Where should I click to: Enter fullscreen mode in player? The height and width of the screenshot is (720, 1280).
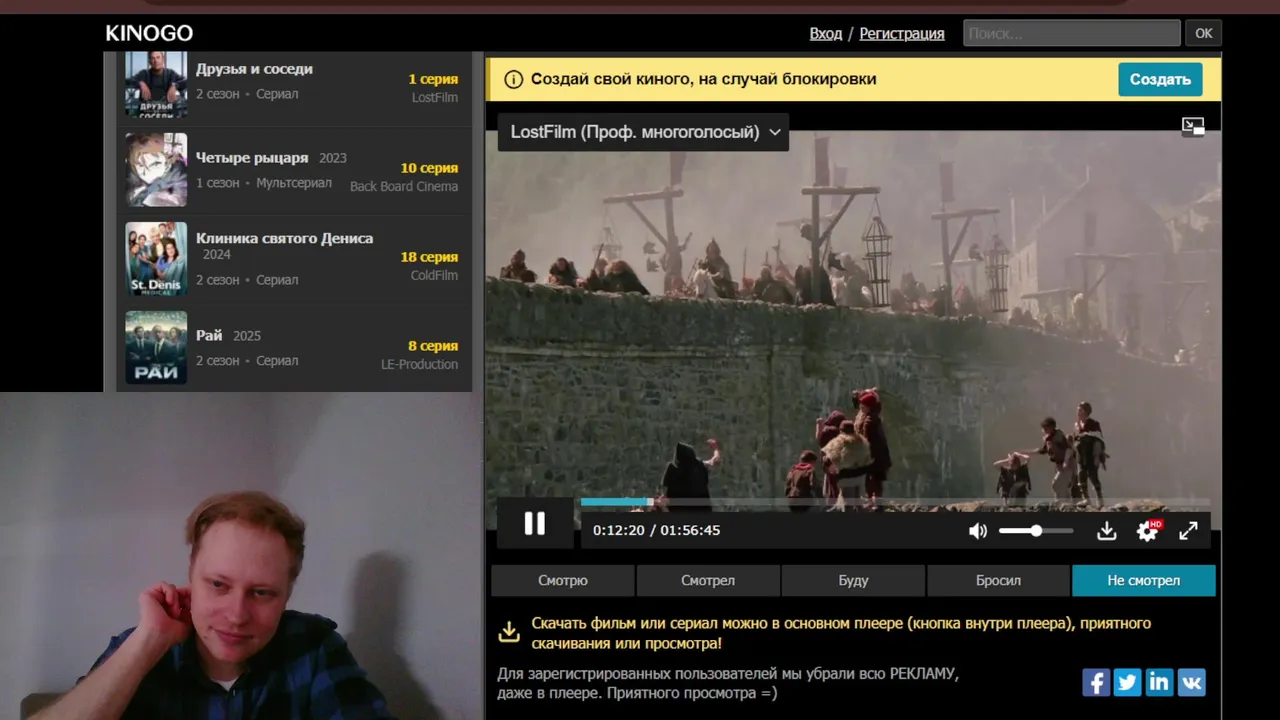[1188, 531]
